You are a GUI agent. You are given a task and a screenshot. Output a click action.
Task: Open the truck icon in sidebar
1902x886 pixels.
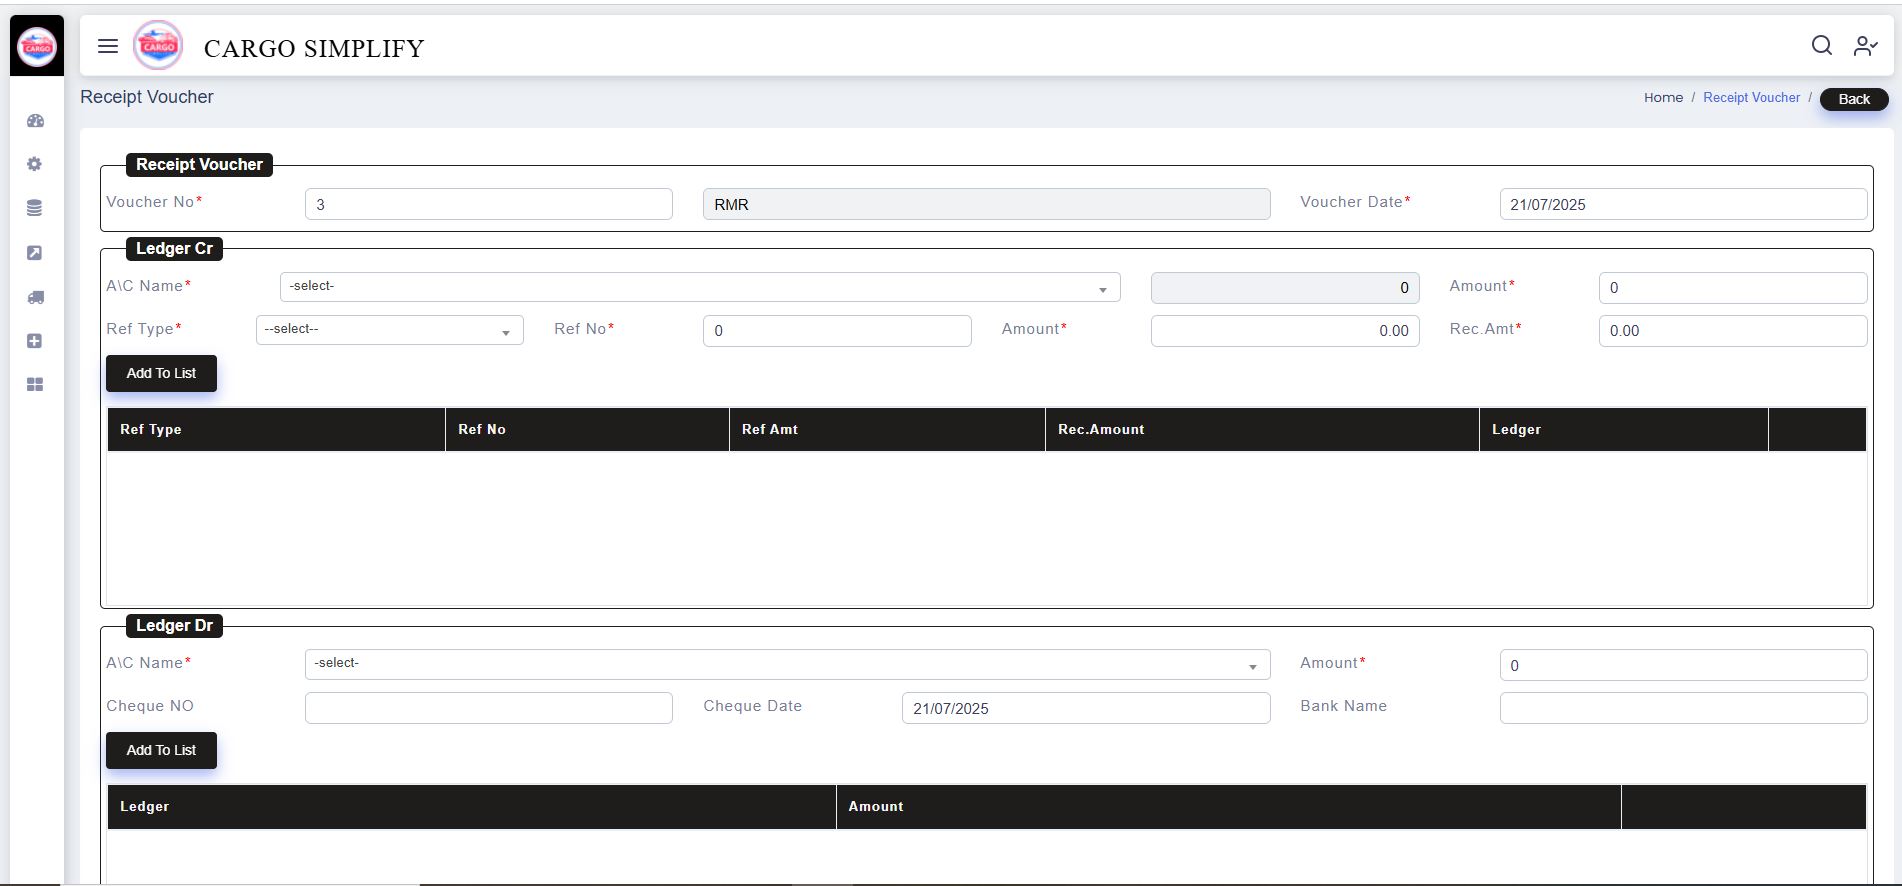tap(35, 297)
